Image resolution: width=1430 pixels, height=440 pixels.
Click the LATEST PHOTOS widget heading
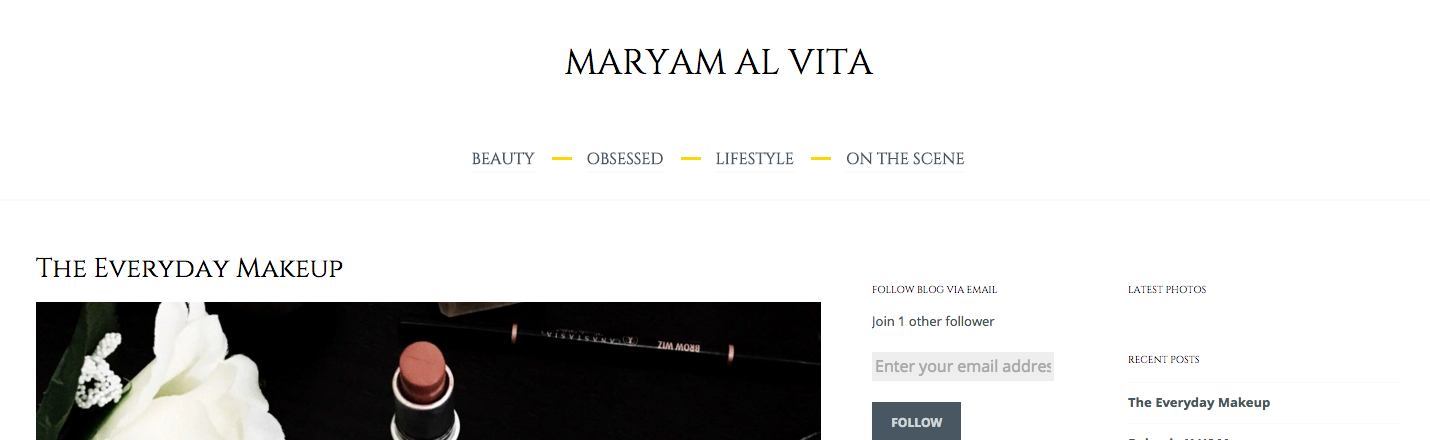(1167, 290)
